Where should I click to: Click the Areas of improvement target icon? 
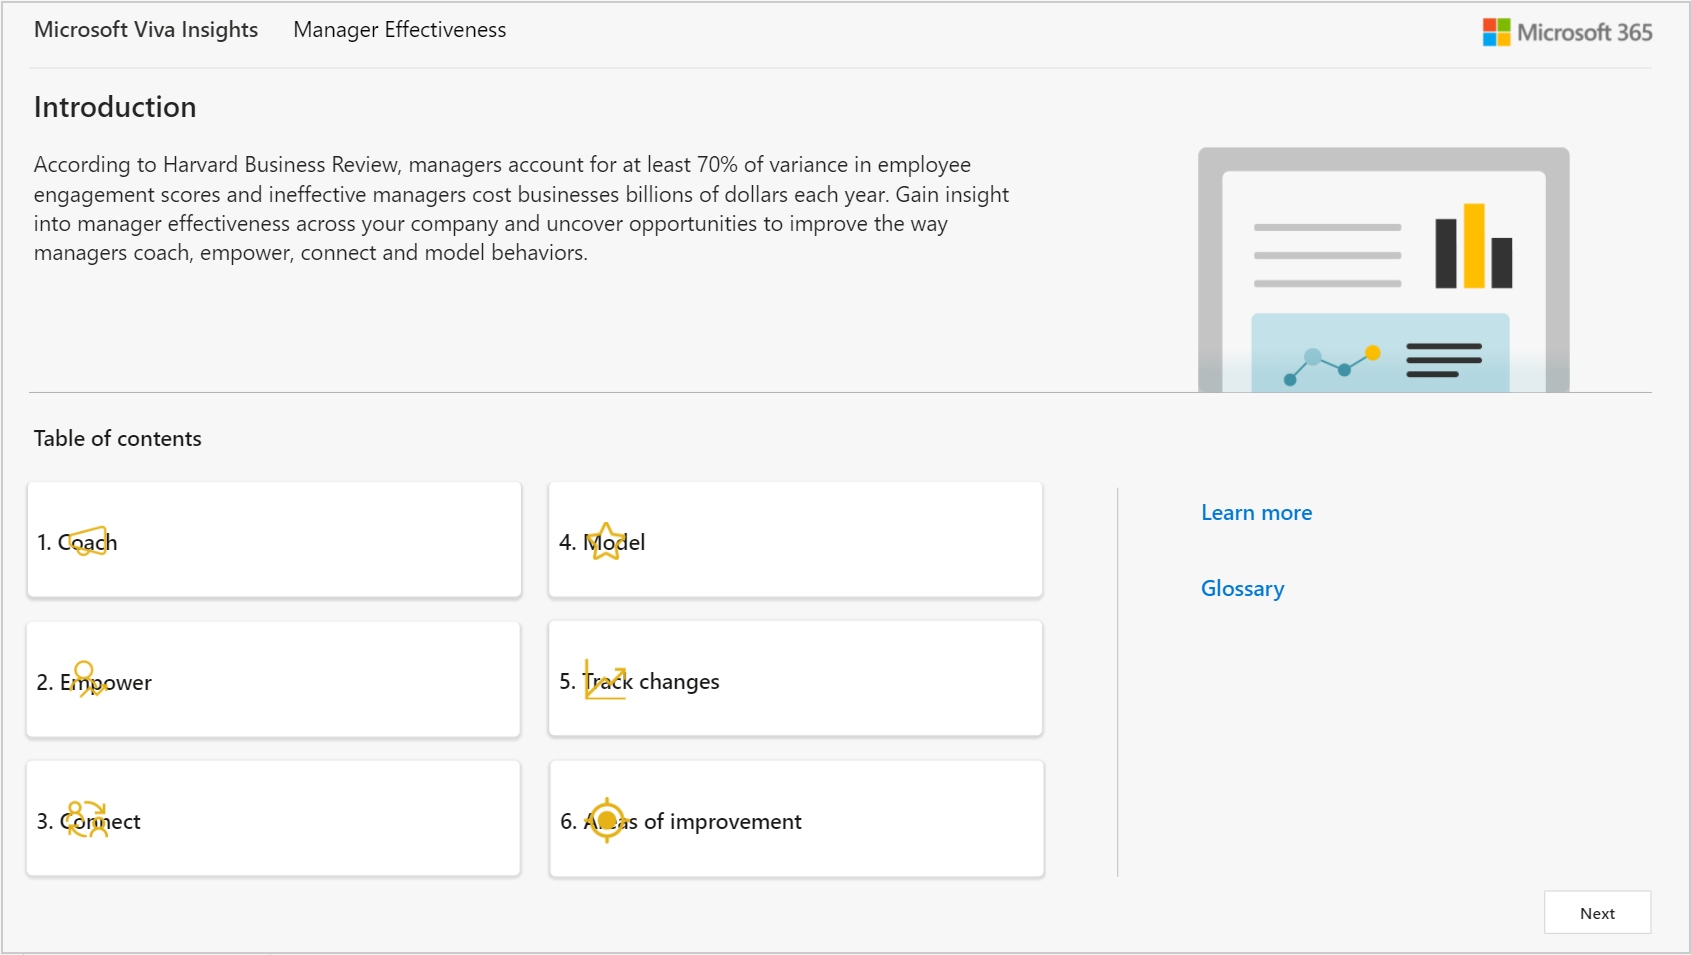[606, 821]
